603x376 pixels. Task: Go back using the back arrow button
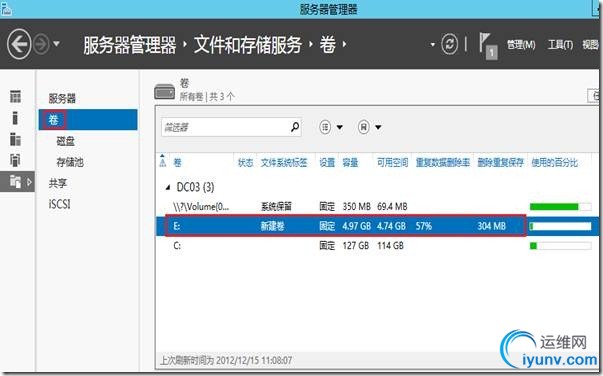coord(19,44)
